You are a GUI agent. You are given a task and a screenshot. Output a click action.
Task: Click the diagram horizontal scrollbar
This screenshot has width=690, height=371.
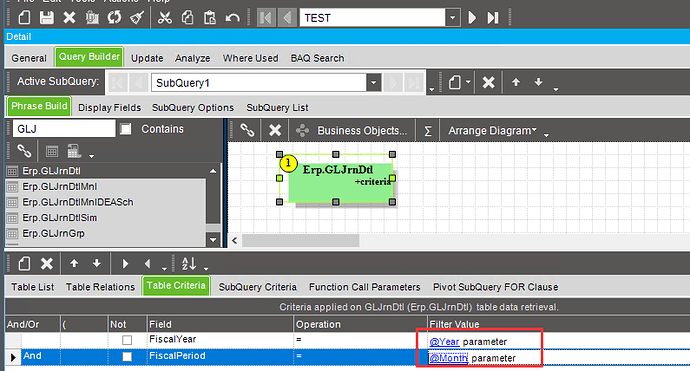(301, 241)
